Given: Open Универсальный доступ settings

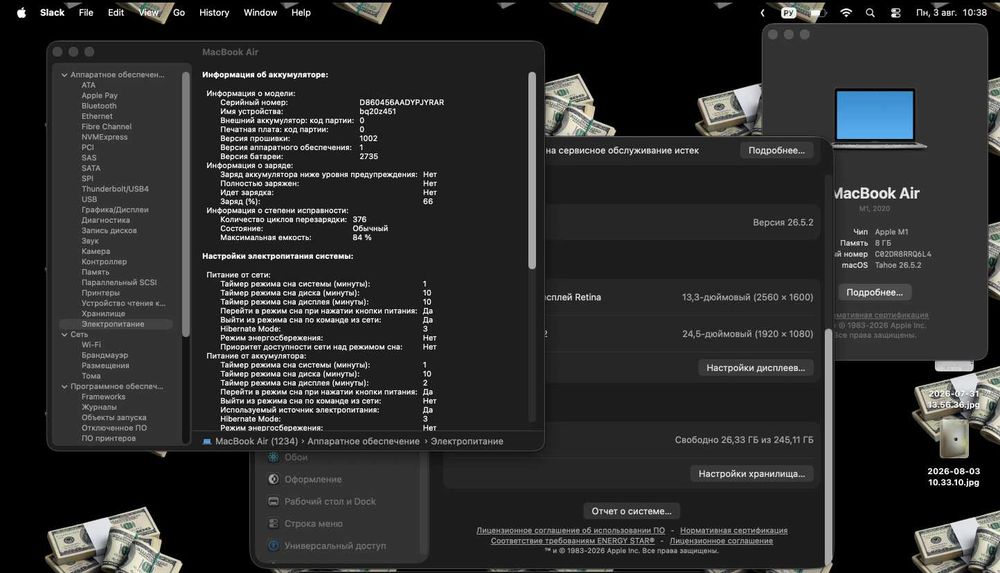Looking at the screenshot, I should (x=335, y=546).
